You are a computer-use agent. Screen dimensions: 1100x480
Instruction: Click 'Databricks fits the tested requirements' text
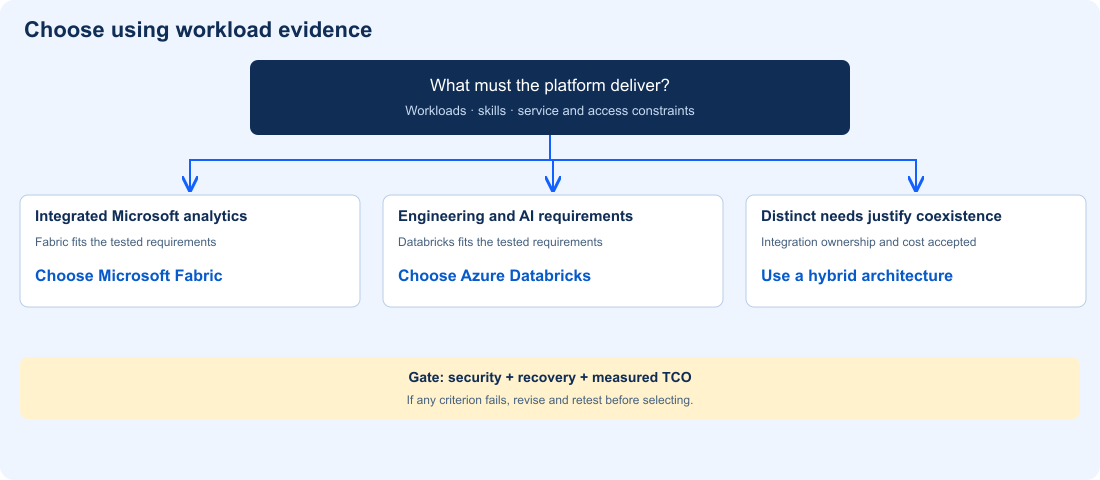pyautogui.click(x=500, y=242)
